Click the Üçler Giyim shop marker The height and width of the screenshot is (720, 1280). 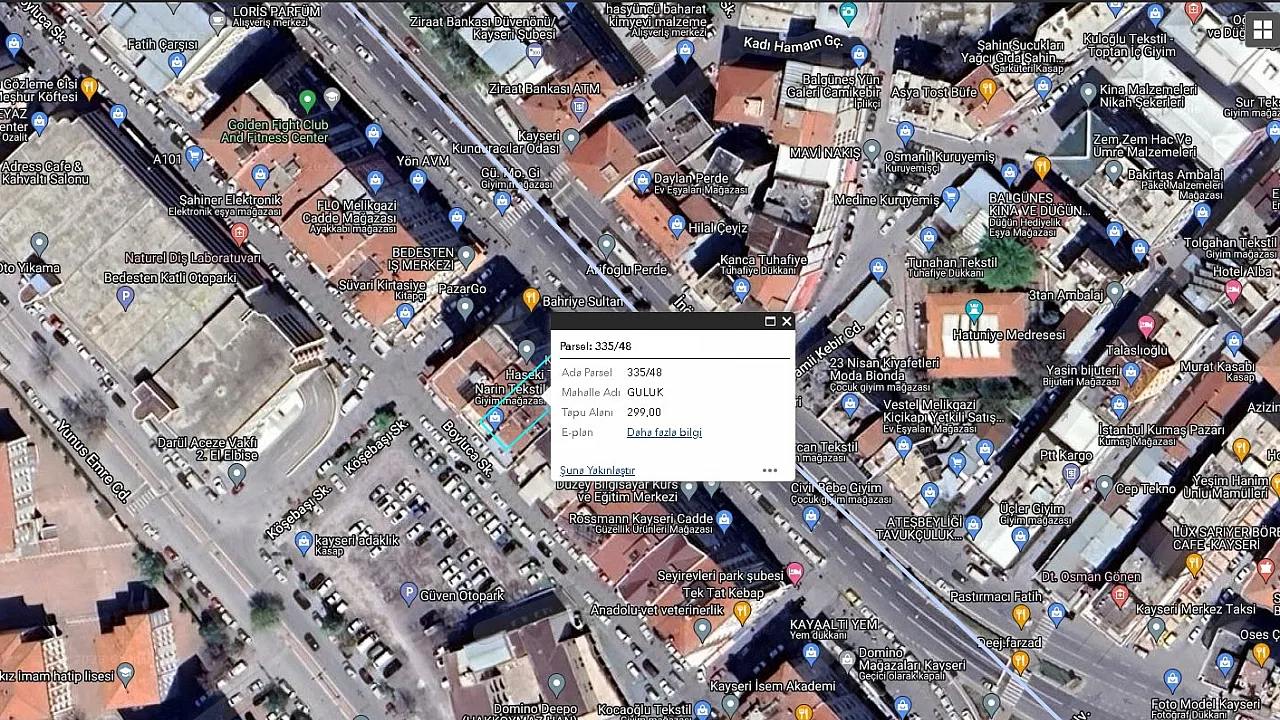(x=1020, y=536)
